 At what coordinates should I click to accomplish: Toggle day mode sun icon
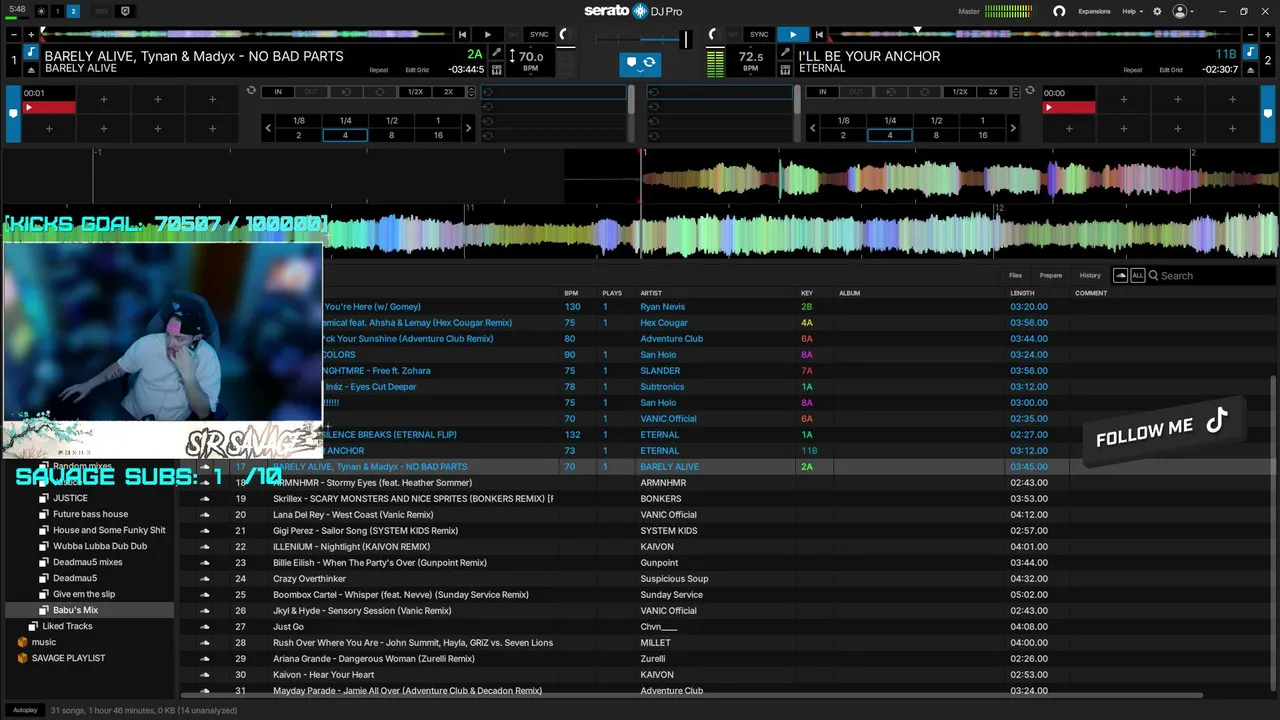pyautogui.click(x=40, y=12)
